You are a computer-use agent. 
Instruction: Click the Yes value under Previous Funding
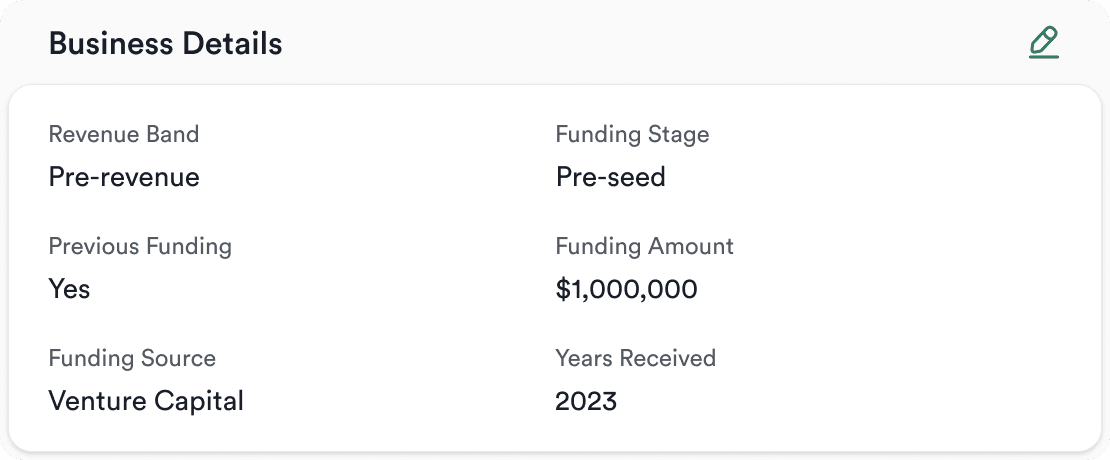(x=70, y=289)
